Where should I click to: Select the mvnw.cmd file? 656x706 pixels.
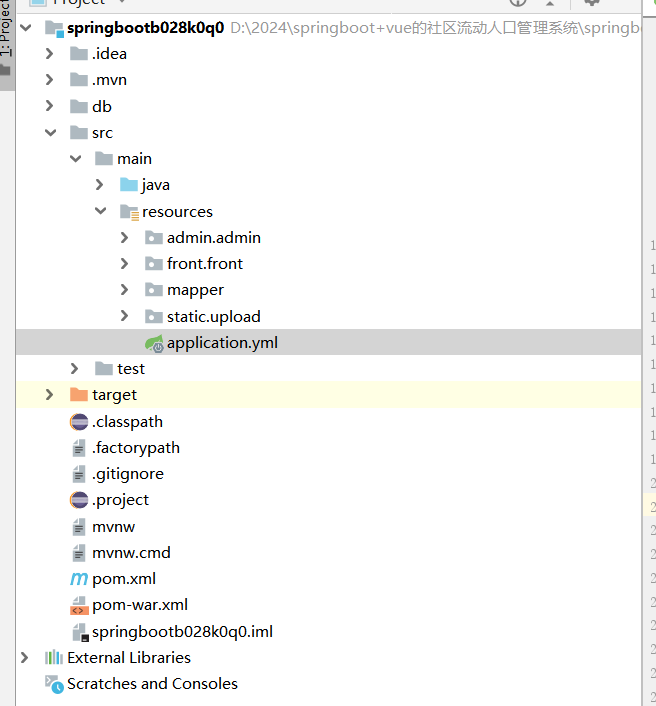click(x=131, y=553)
